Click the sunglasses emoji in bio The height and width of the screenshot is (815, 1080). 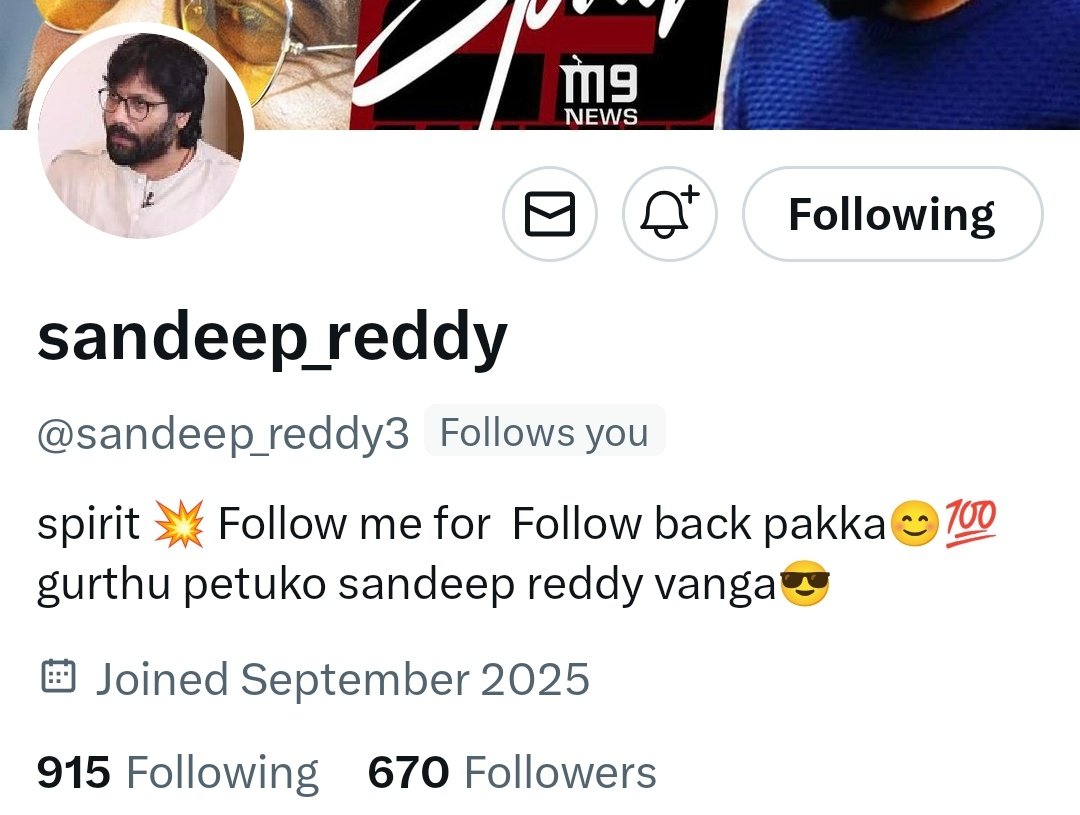[x=804, y=584]
